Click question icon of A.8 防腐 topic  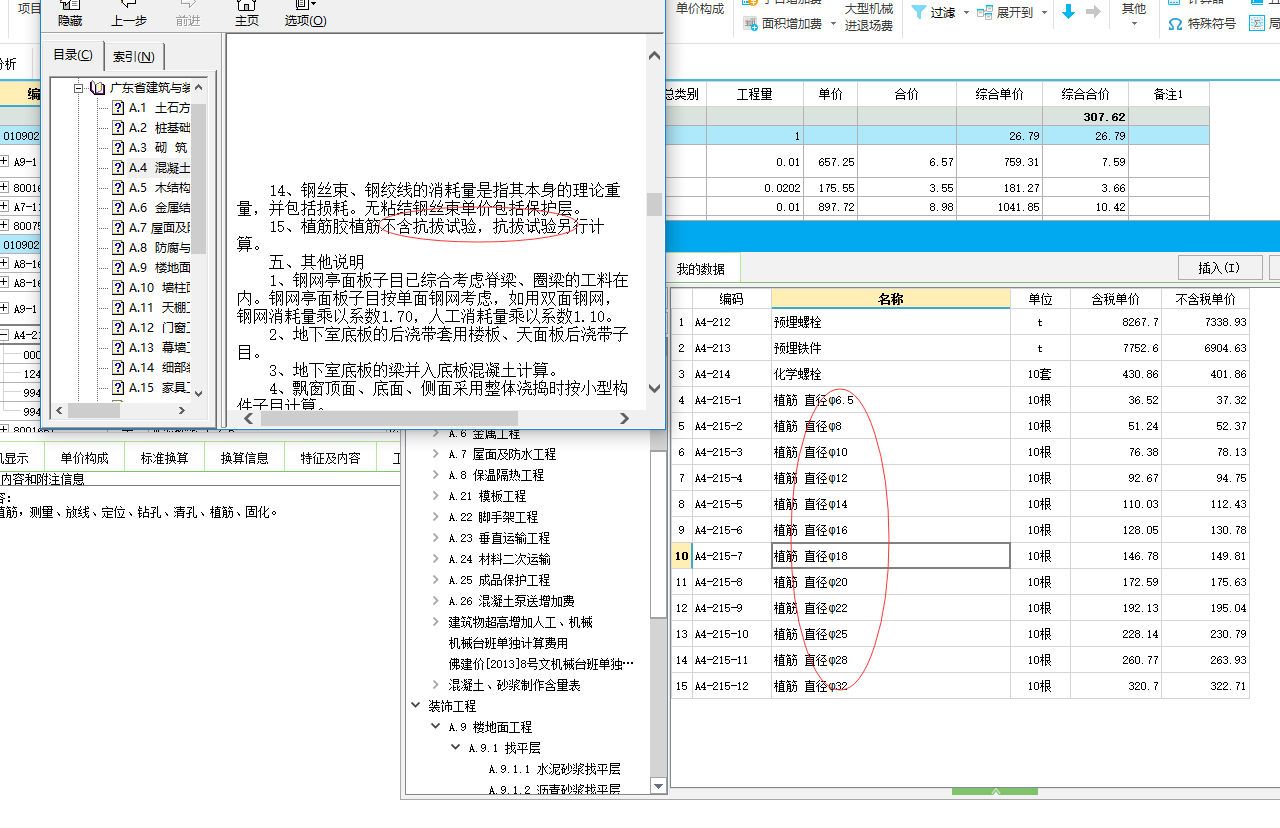[117, 248]
